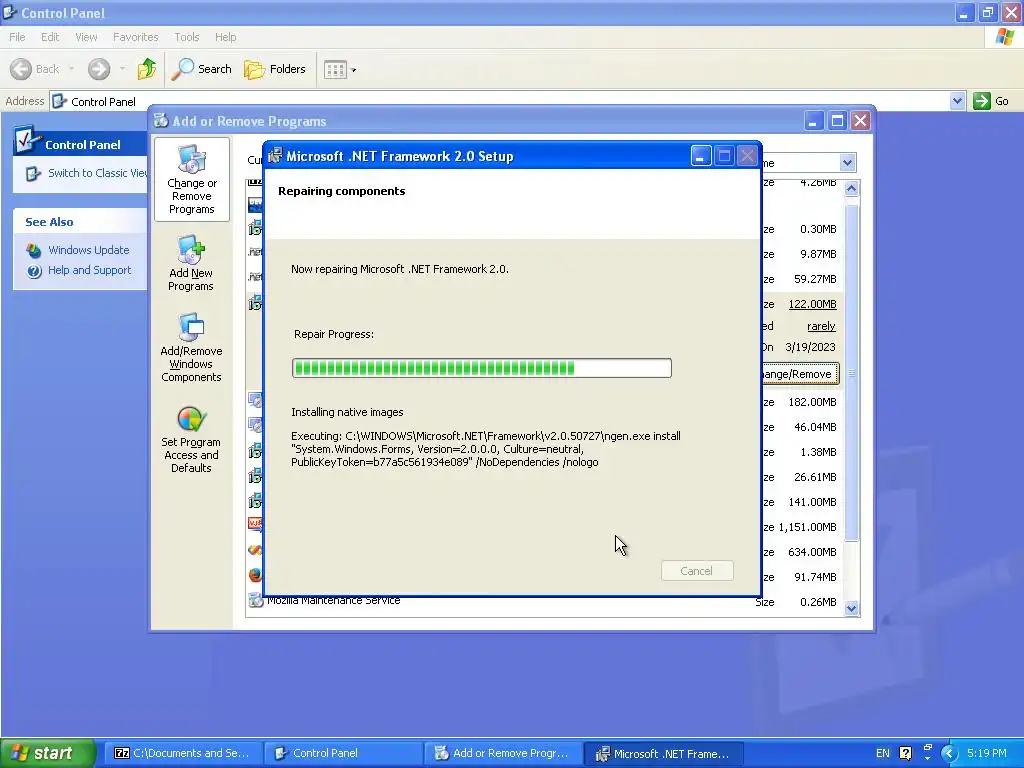Click the Up folder icon in toolbar

[147, 69]
